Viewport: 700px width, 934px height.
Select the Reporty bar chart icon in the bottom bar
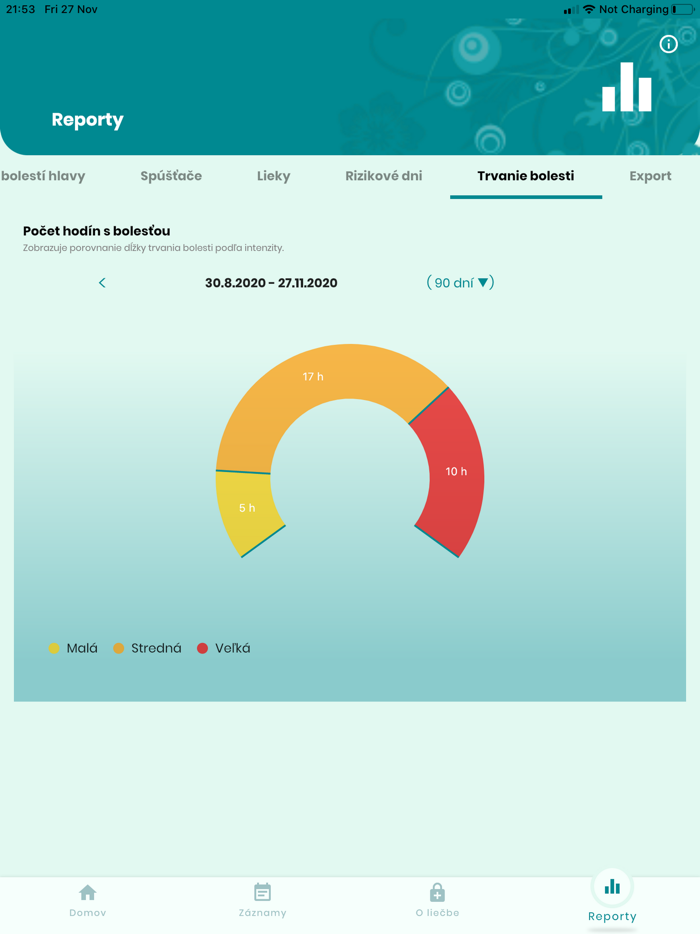(x=612, y=887)
